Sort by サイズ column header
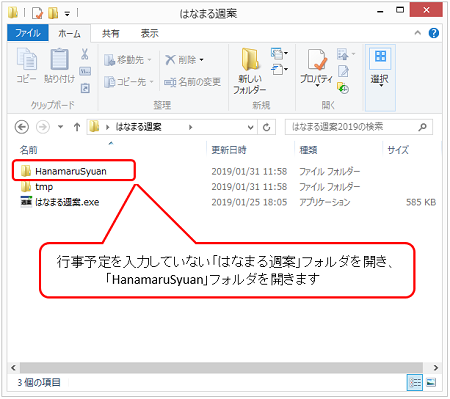 pos(398,150)
